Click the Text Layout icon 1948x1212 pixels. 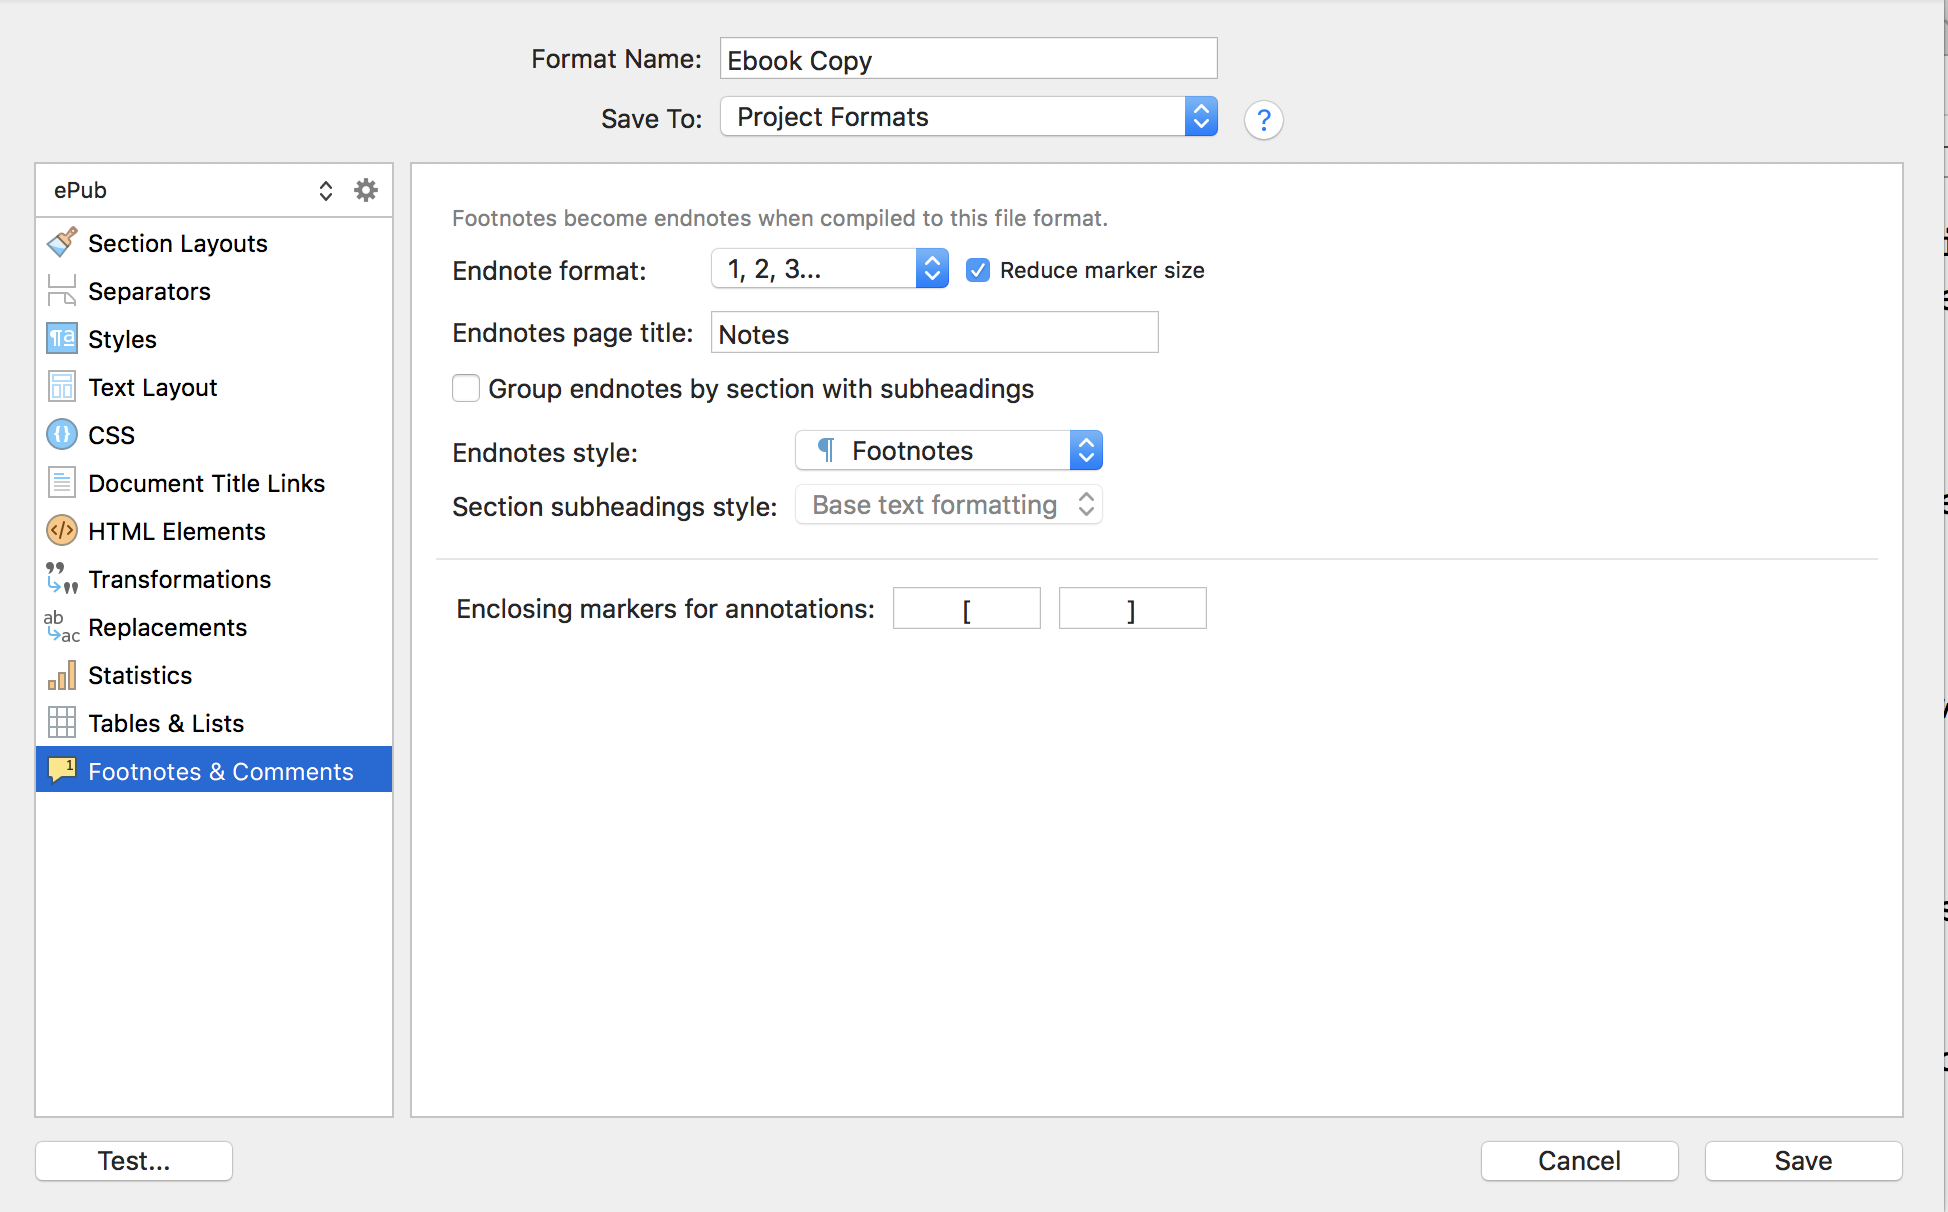tap(62, 386)
